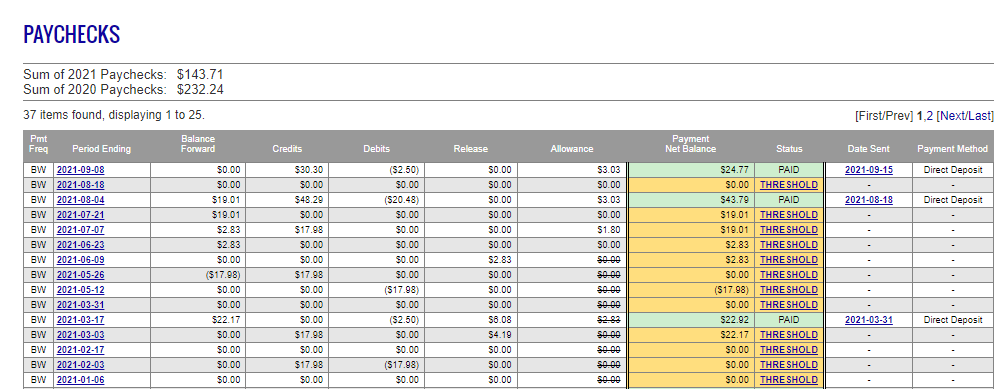Open THRESHOLD status for 2021-03-03 row
Screen dimensions: 1008x389
click(789, 335)
